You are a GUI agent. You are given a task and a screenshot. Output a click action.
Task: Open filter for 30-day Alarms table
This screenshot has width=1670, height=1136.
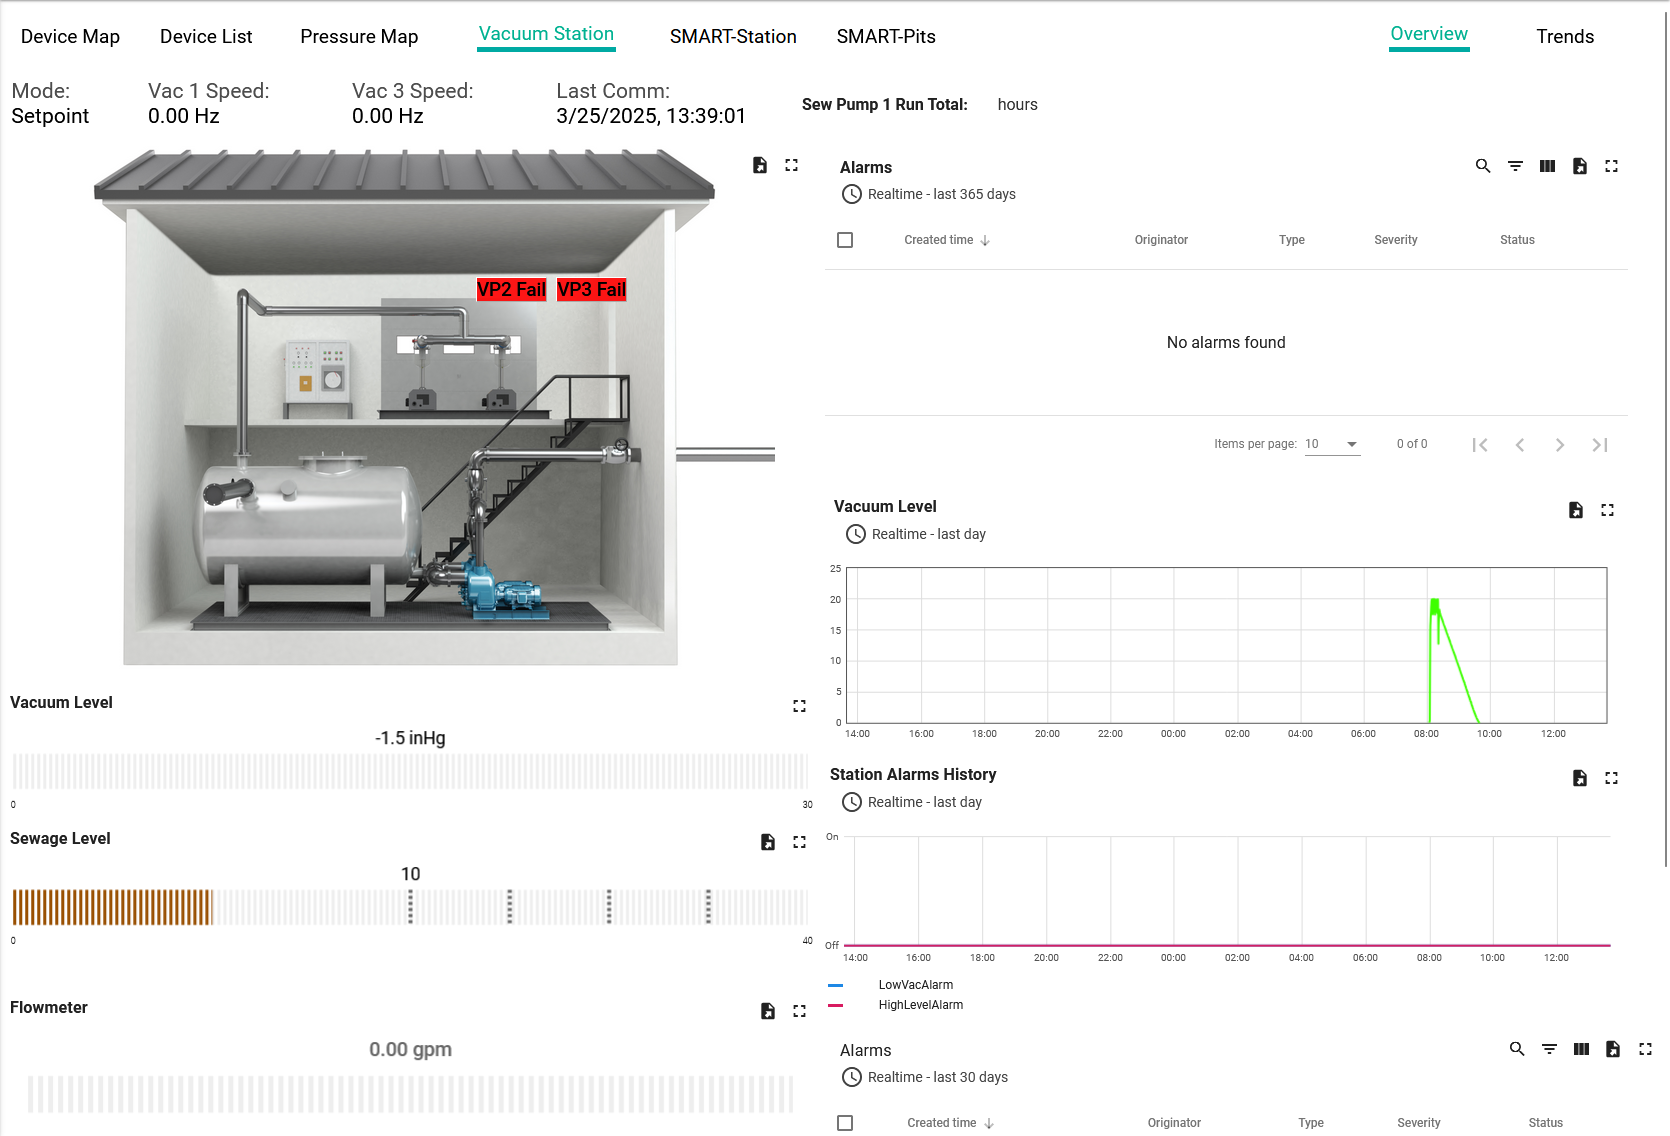[1549, 1049]
